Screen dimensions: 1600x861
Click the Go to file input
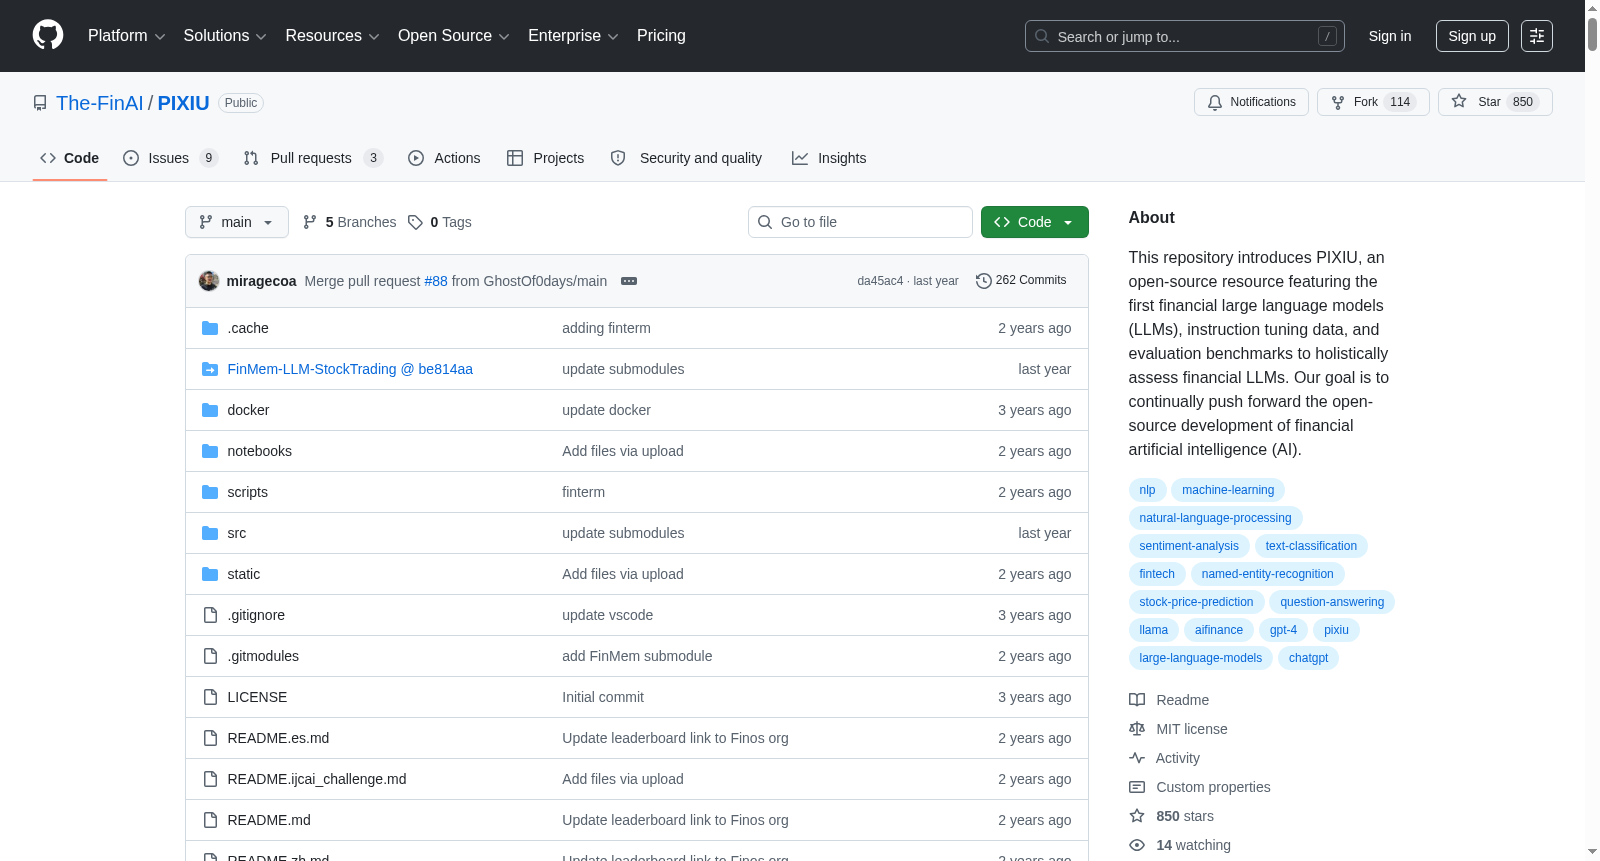click(860, 222)
